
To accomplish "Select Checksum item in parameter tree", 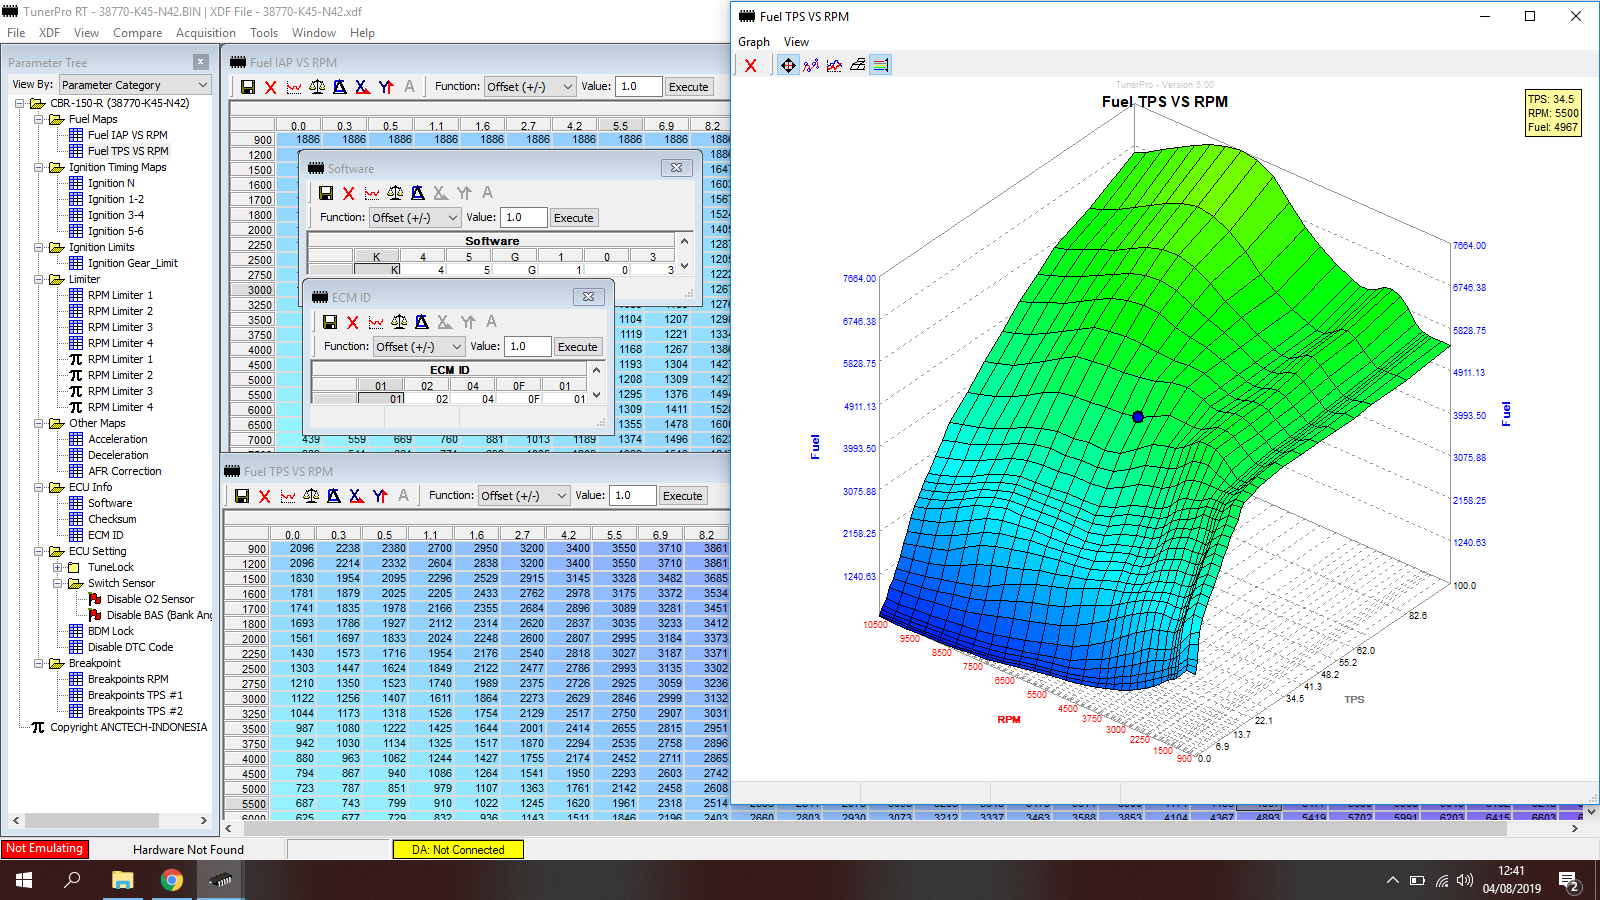I will 112,519.
